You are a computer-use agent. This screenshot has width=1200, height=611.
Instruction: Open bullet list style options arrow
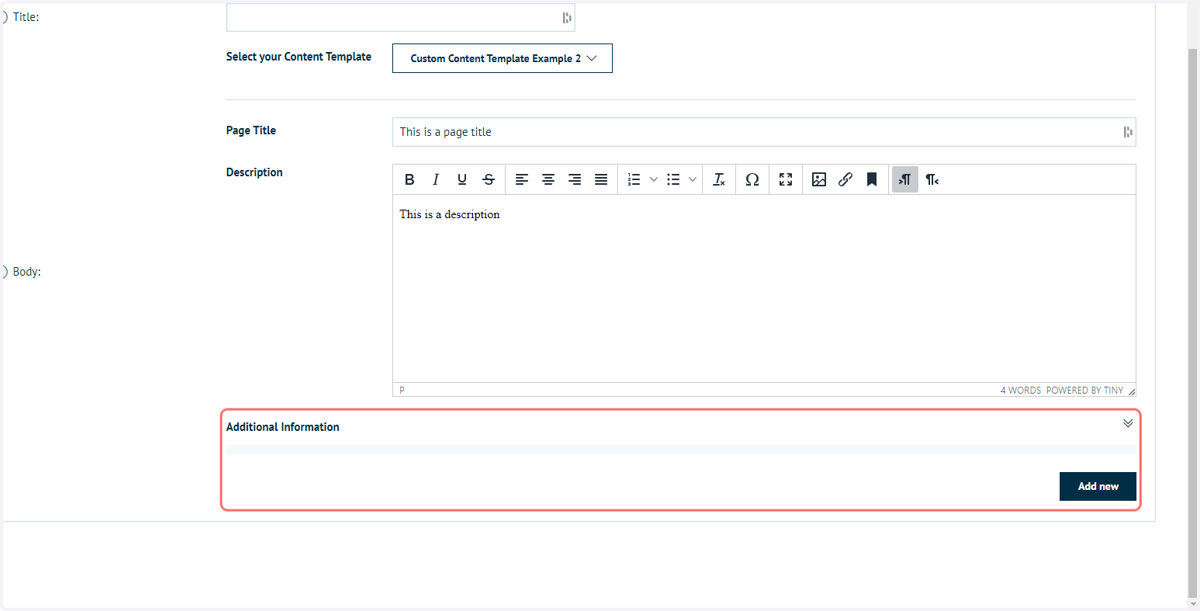click(x=693, y=180)
